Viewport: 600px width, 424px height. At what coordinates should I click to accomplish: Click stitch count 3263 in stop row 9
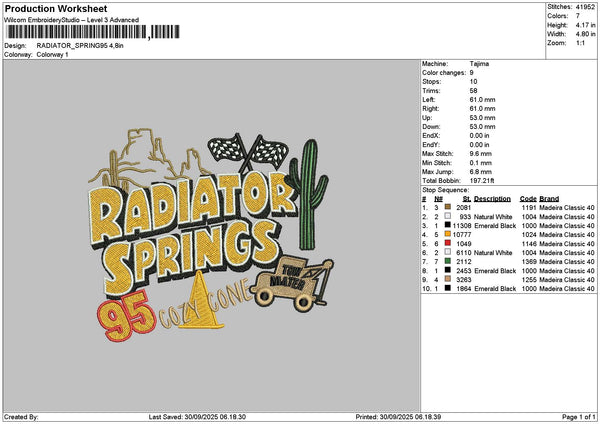tap(464, 279)
